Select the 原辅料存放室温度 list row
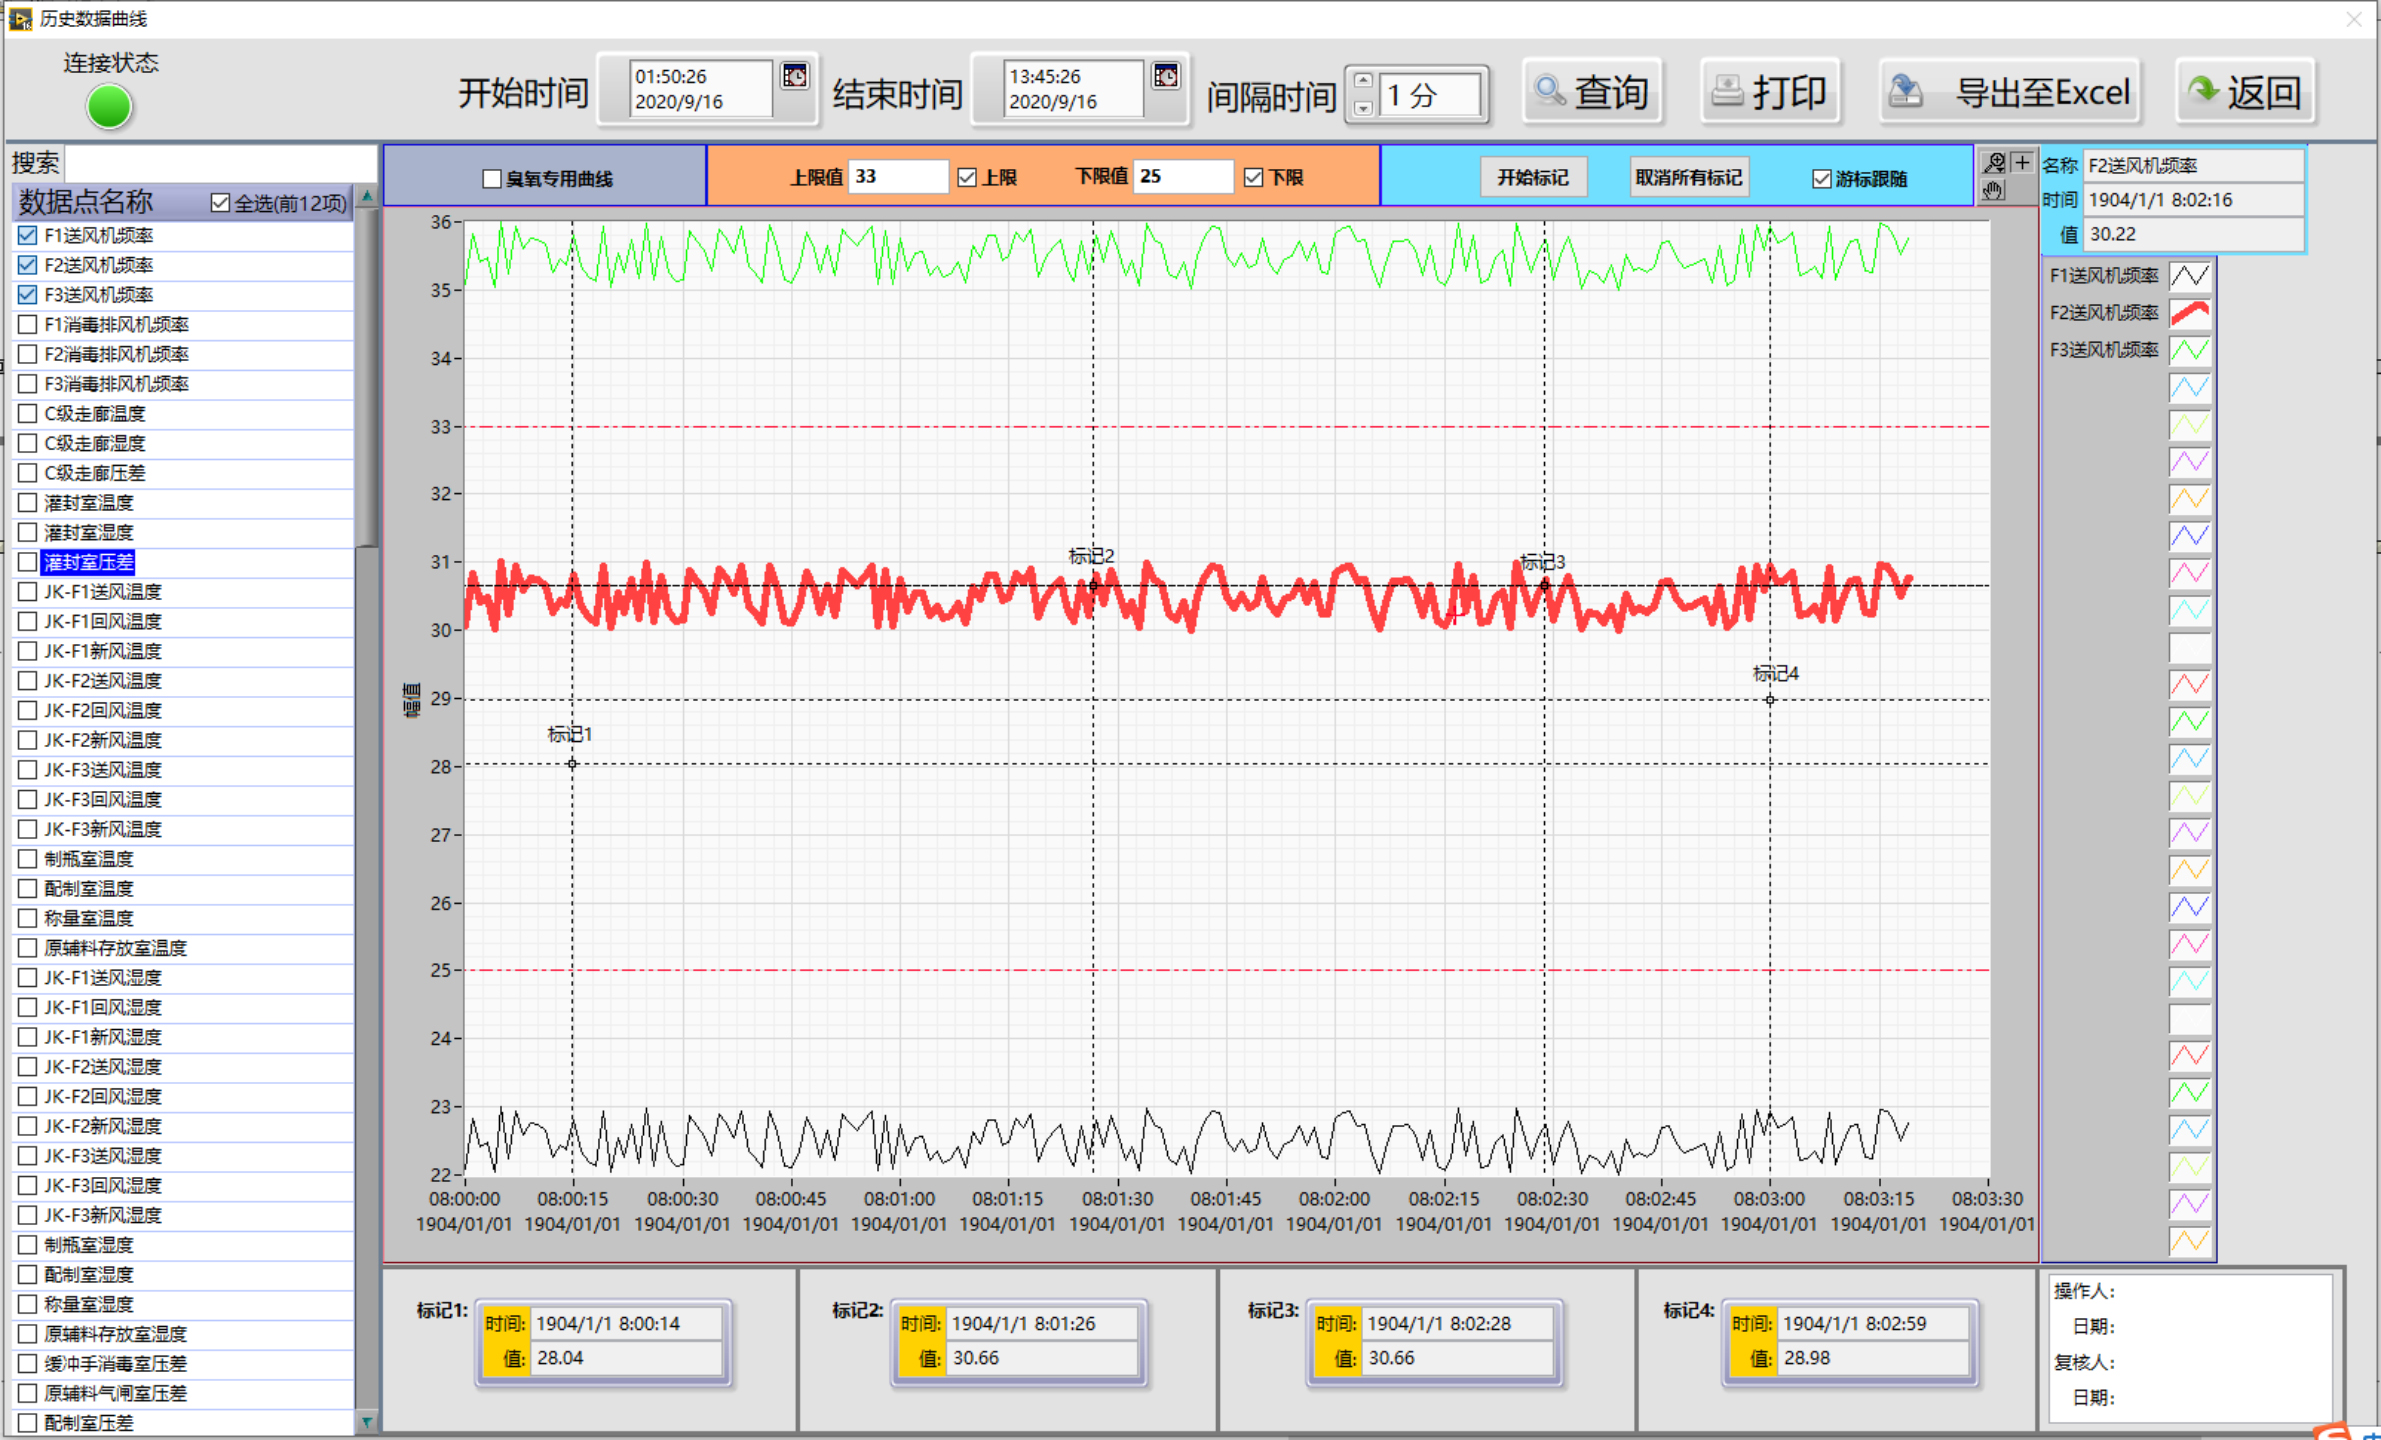Viewport: 2381px width, 1440px height. [x=184, y=948]
